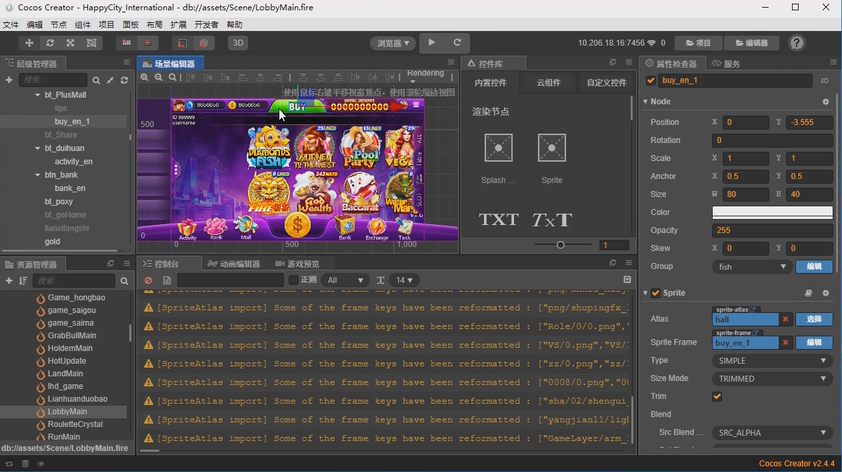Click the Sprite Frame 编辑 button

(814, 343)
